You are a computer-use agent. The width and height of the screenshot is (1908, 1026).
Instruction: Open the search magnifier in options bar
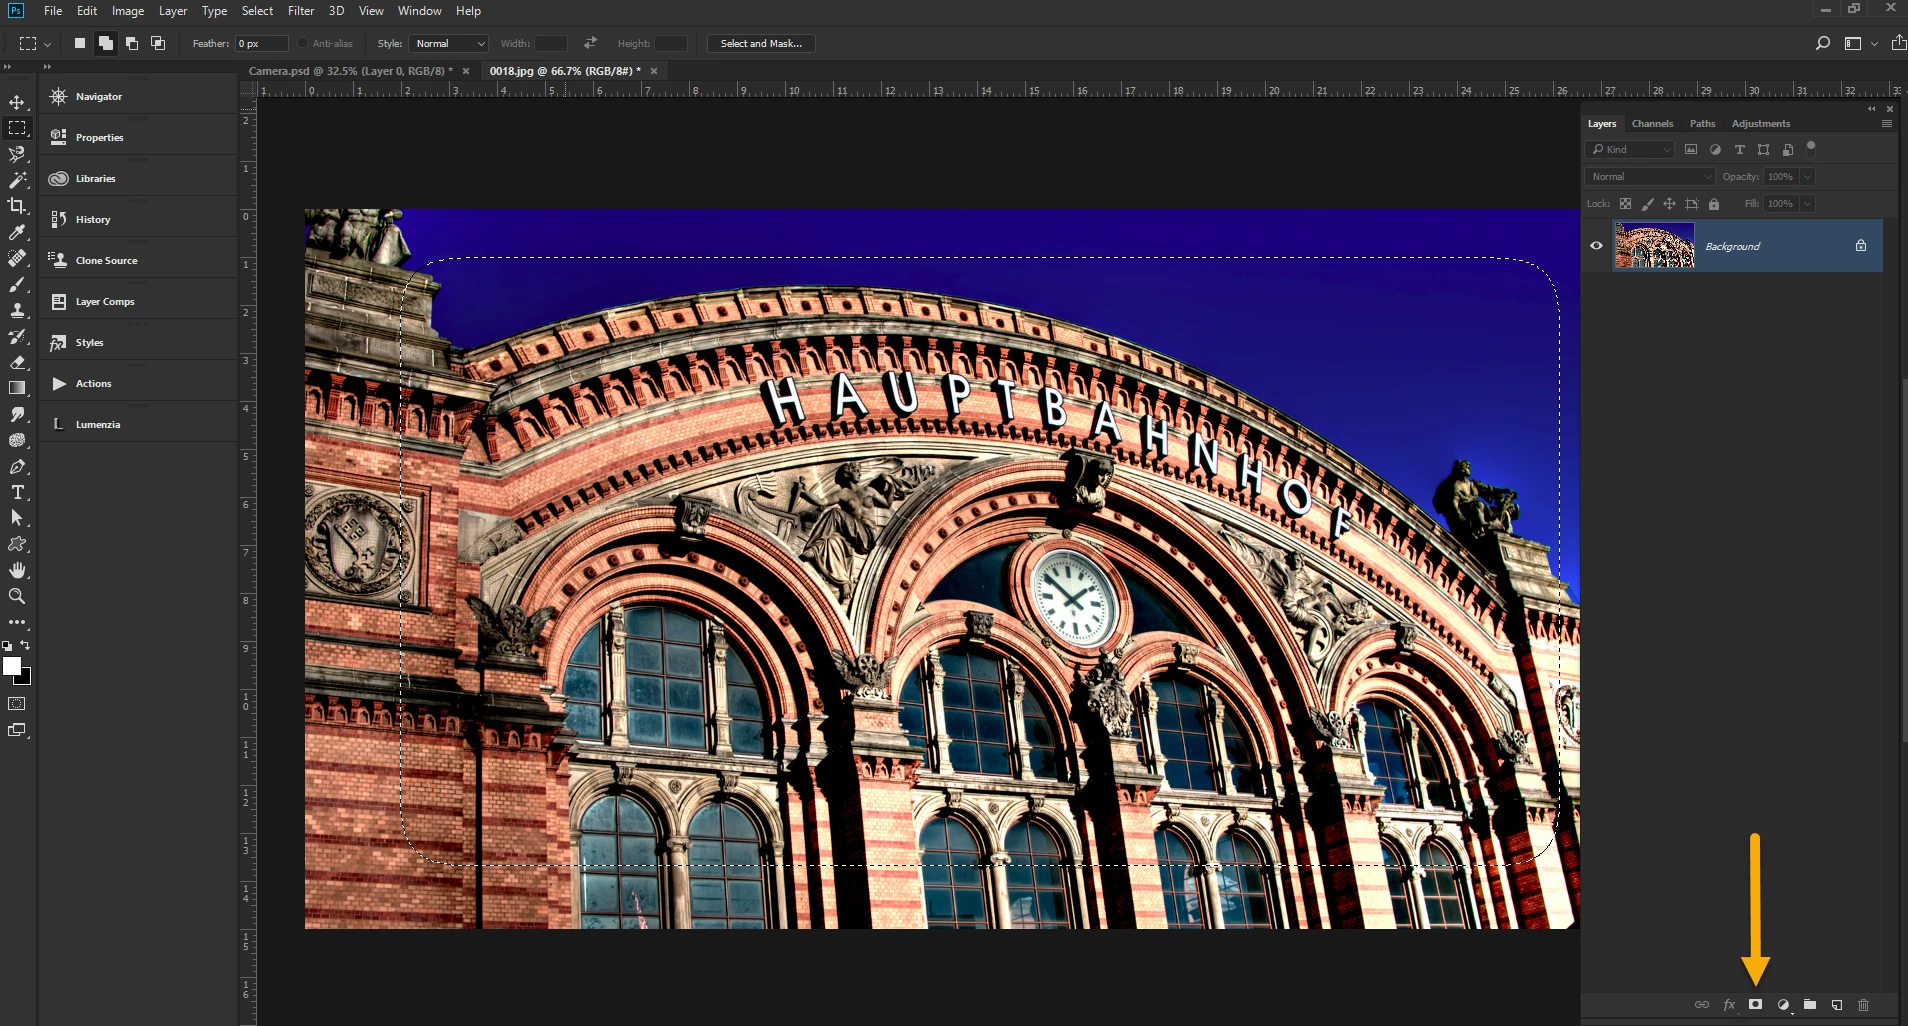pos(1822,43)
